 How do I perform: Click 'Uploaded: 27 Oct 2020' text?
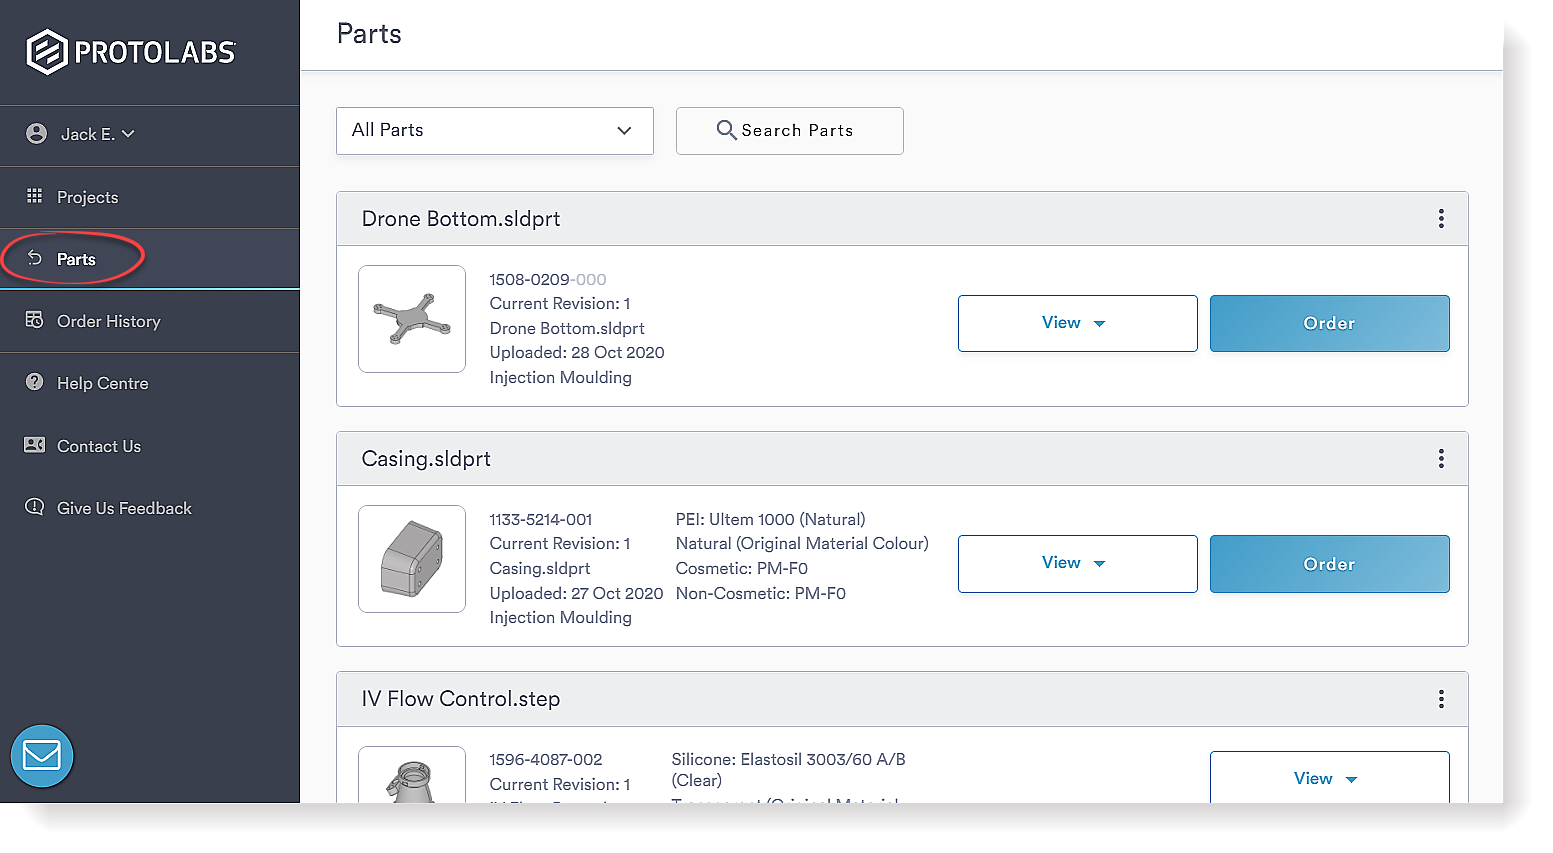point(576,594)
